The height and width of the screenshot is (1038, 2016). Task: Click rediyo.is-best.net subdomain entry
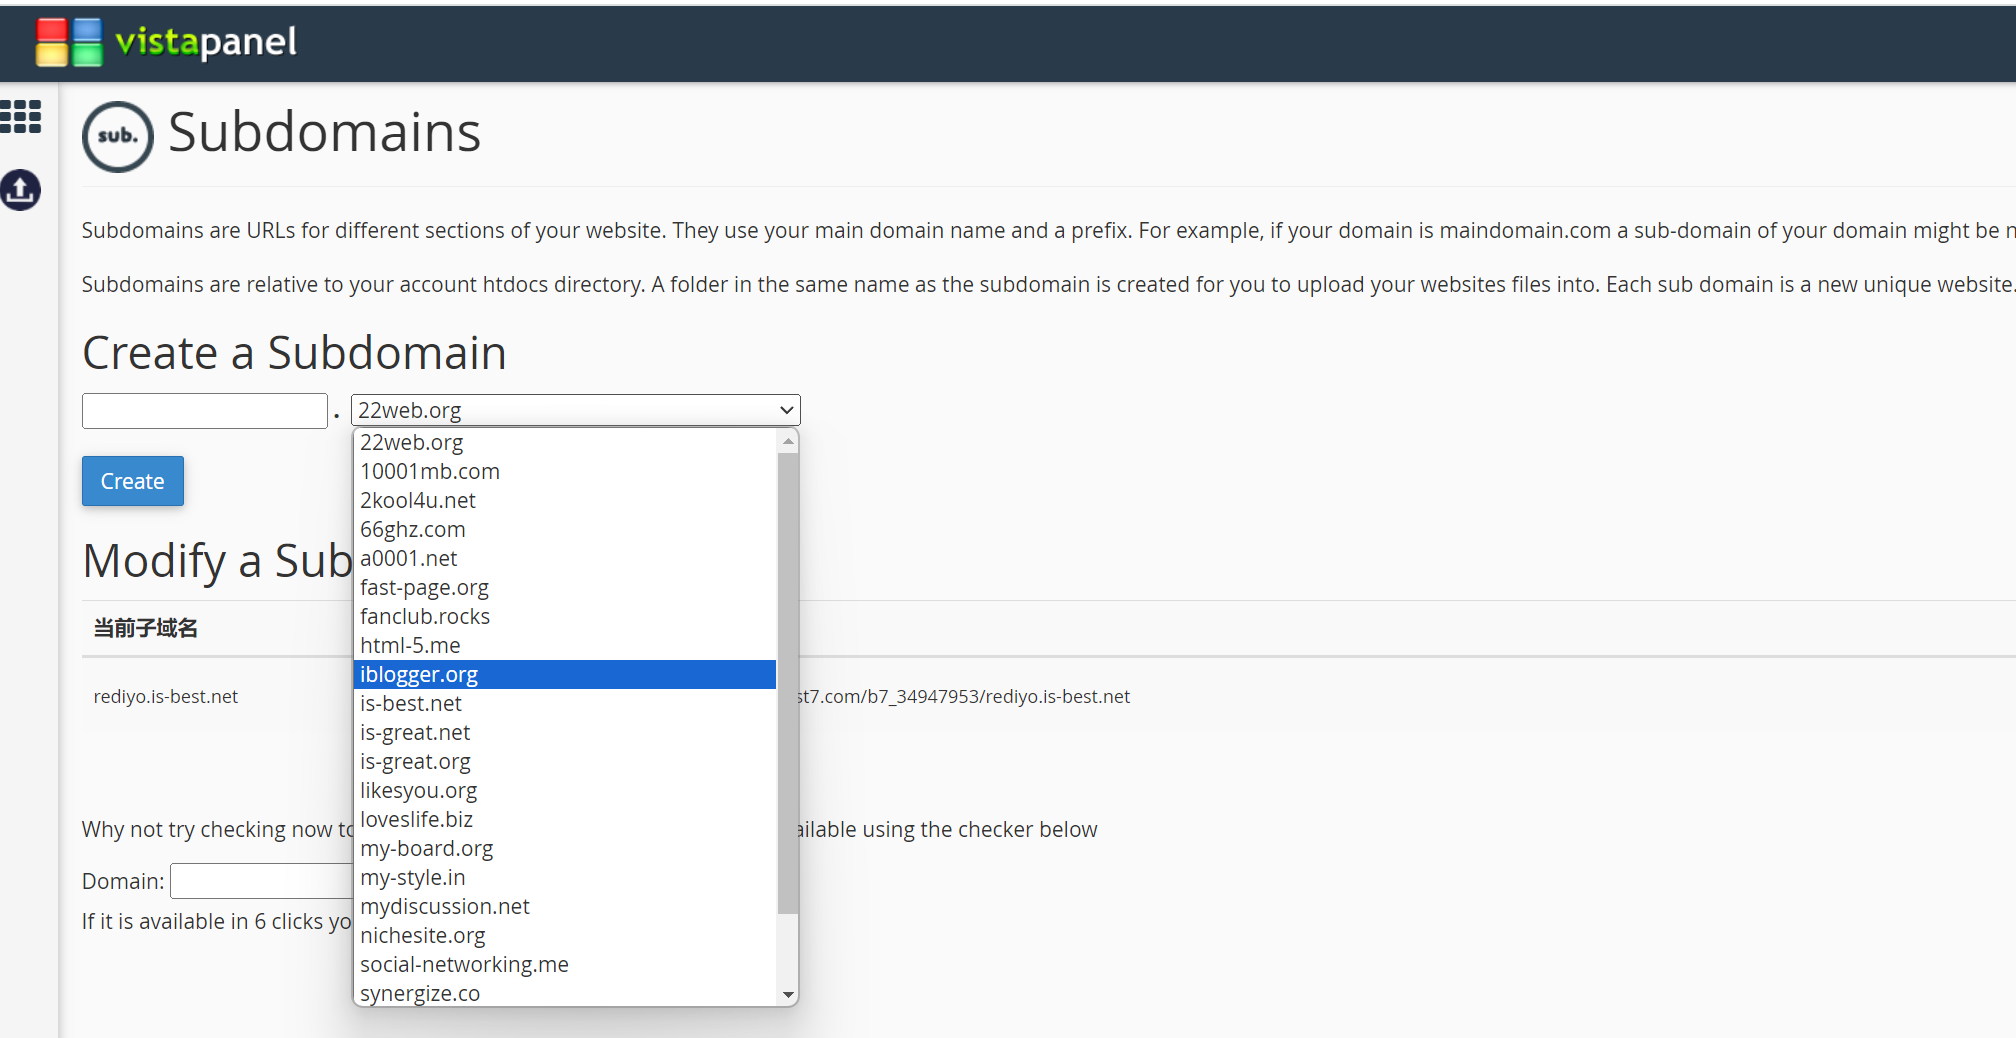[x=166, y=696]
